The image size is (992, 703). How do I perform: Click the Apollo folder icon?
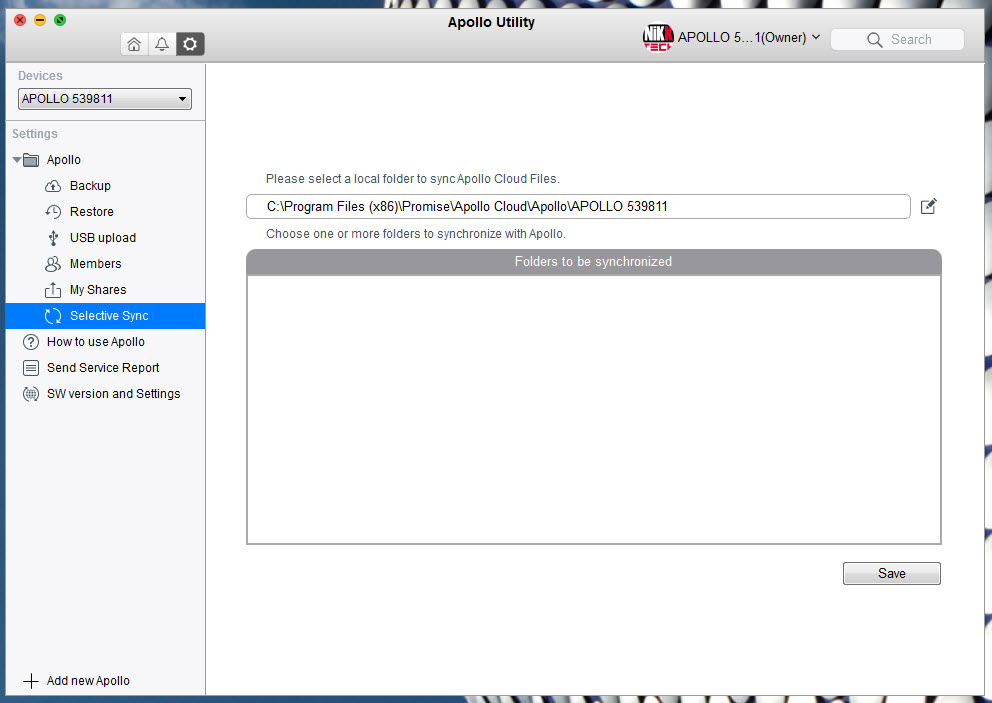pyautogui.click(x=31, y=160)
